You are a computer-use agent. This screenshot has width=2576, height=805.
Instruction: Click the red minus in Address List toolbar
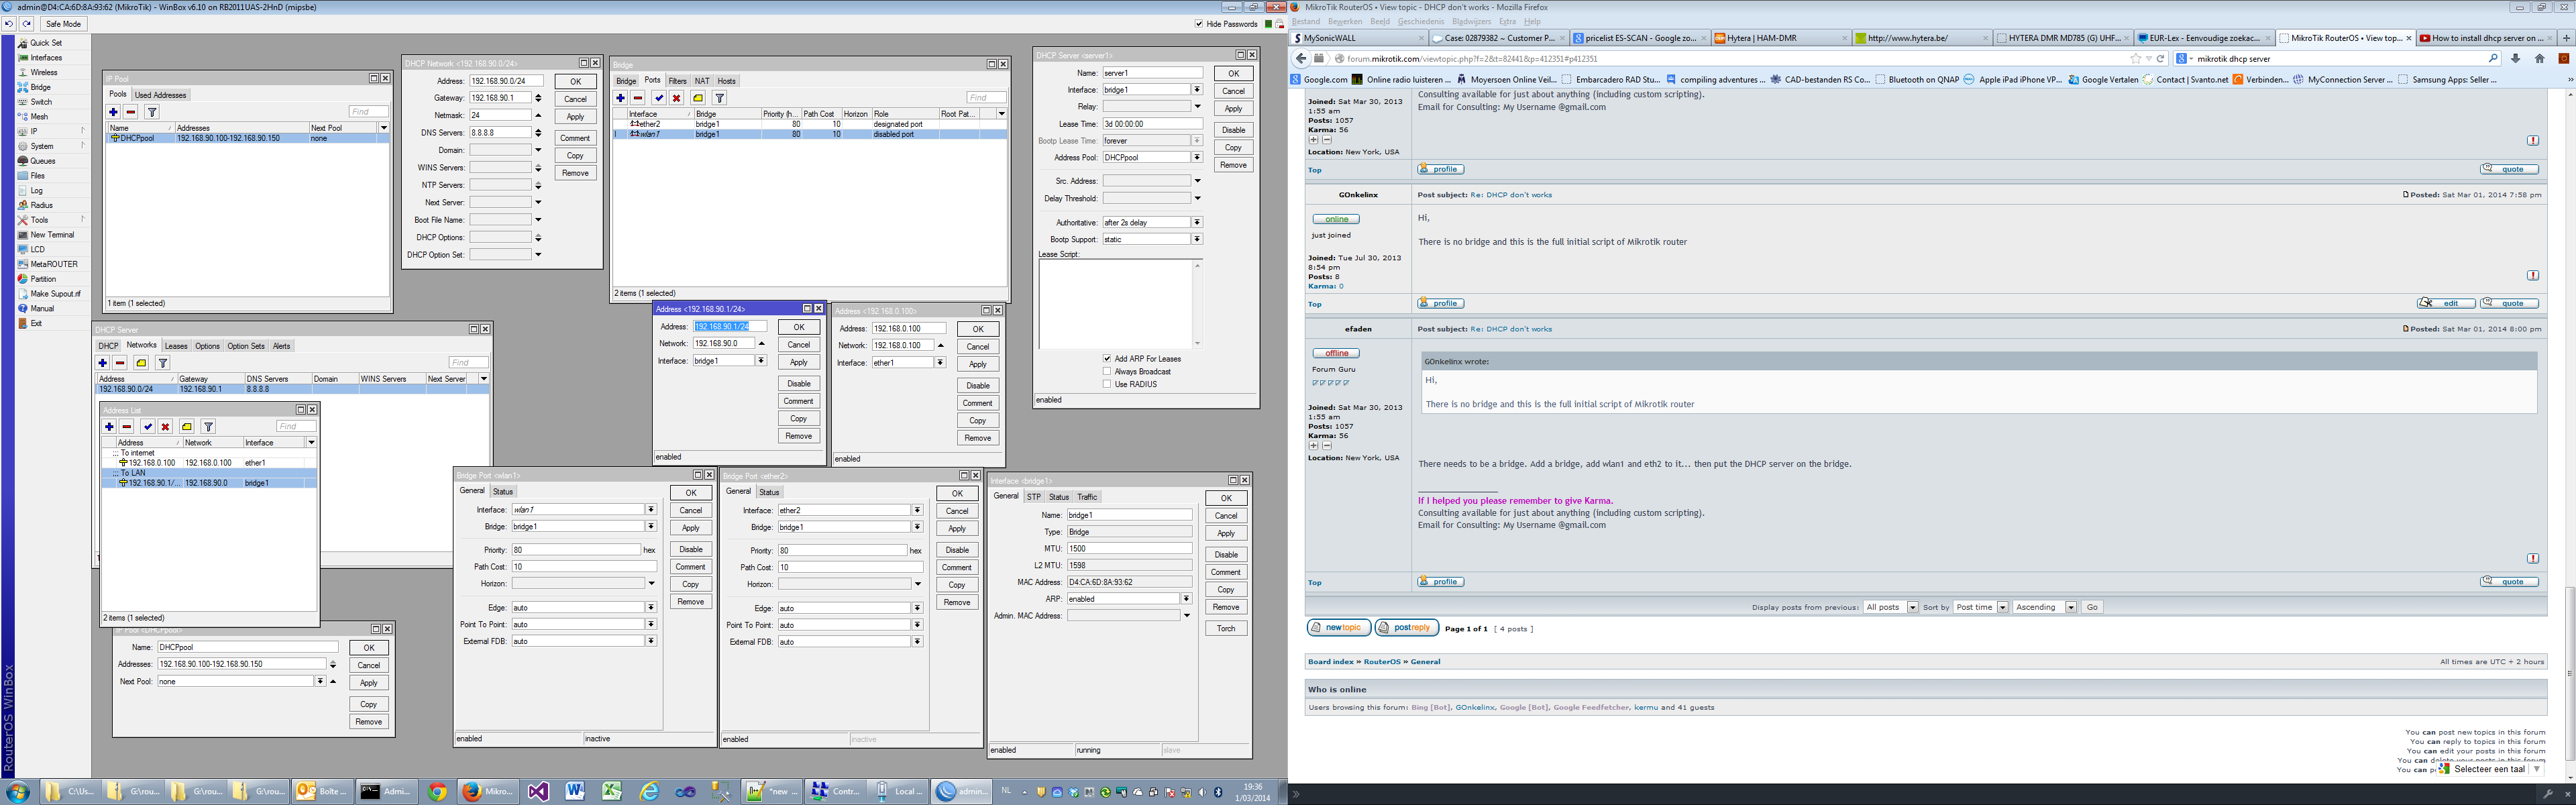tap(127, 427)
